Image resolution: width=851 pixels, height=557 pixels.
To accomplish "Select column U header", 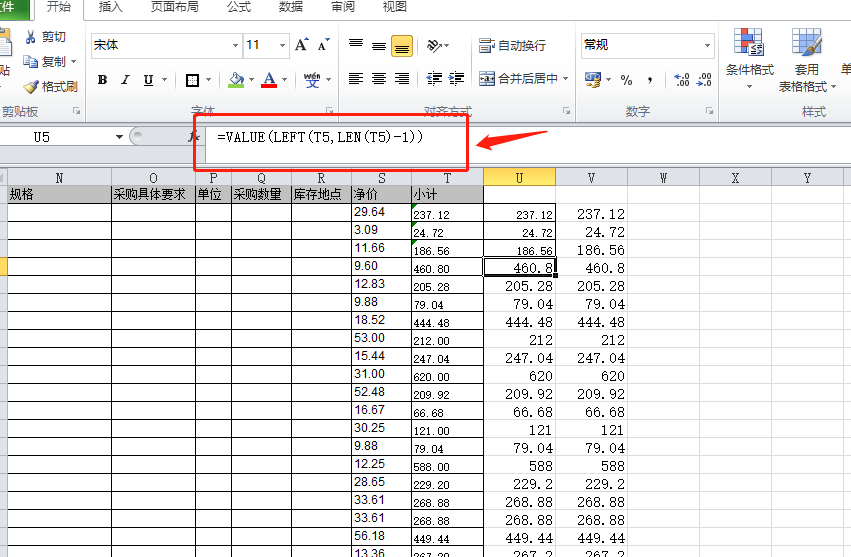I will 519,178.
